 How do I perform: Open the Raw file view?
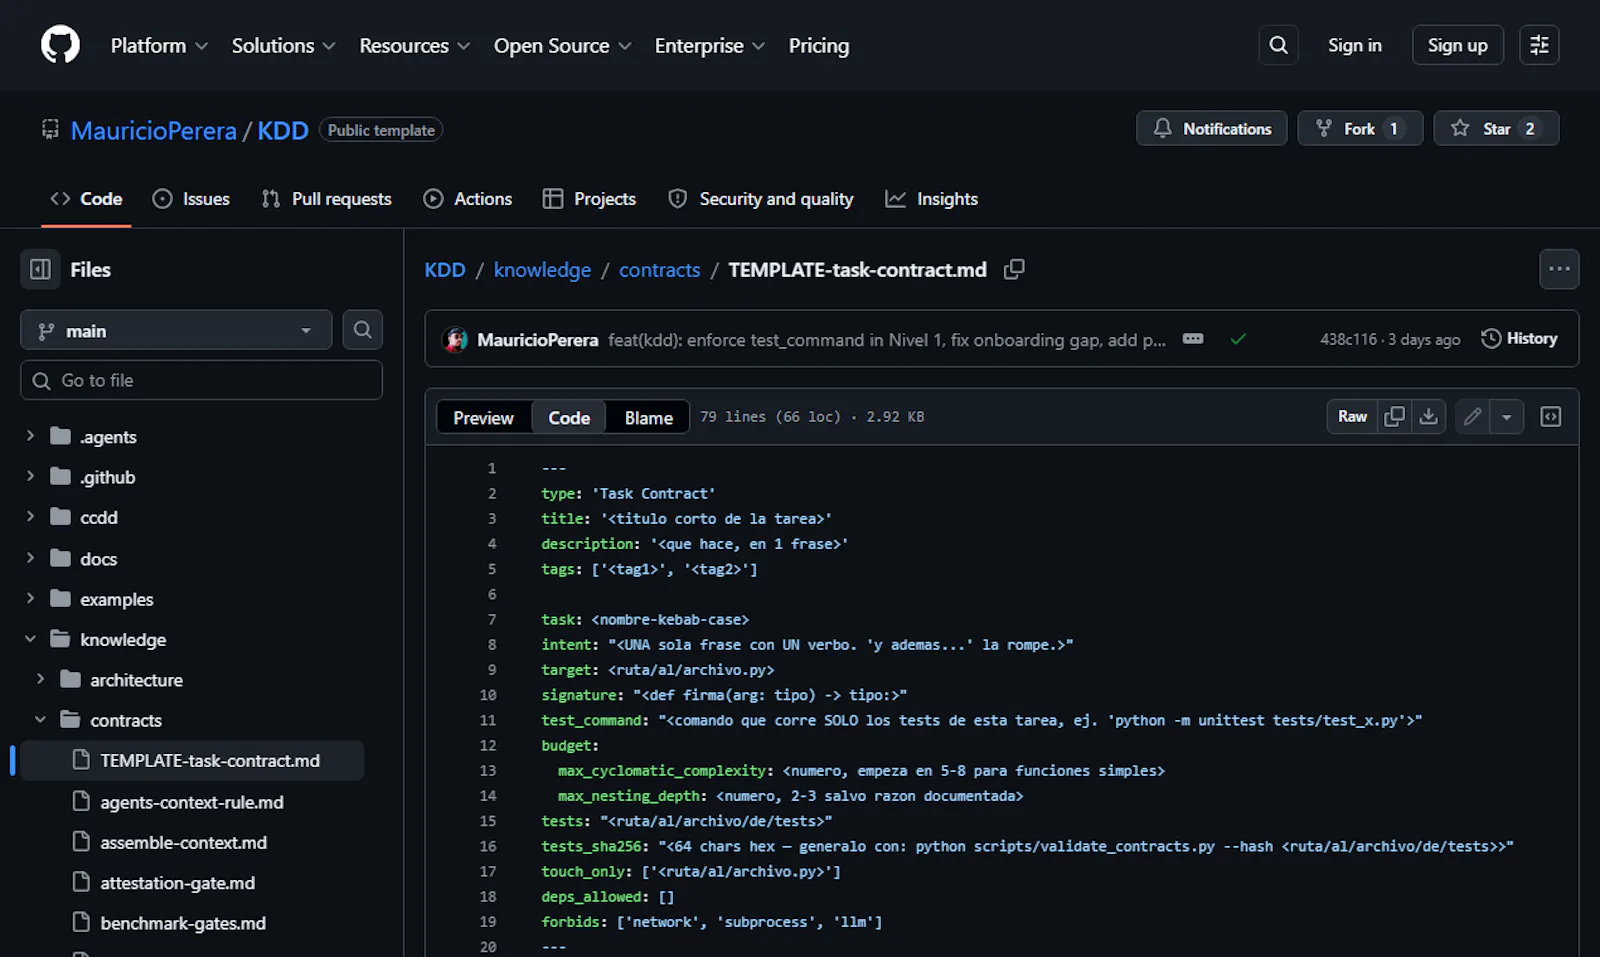1352,416
